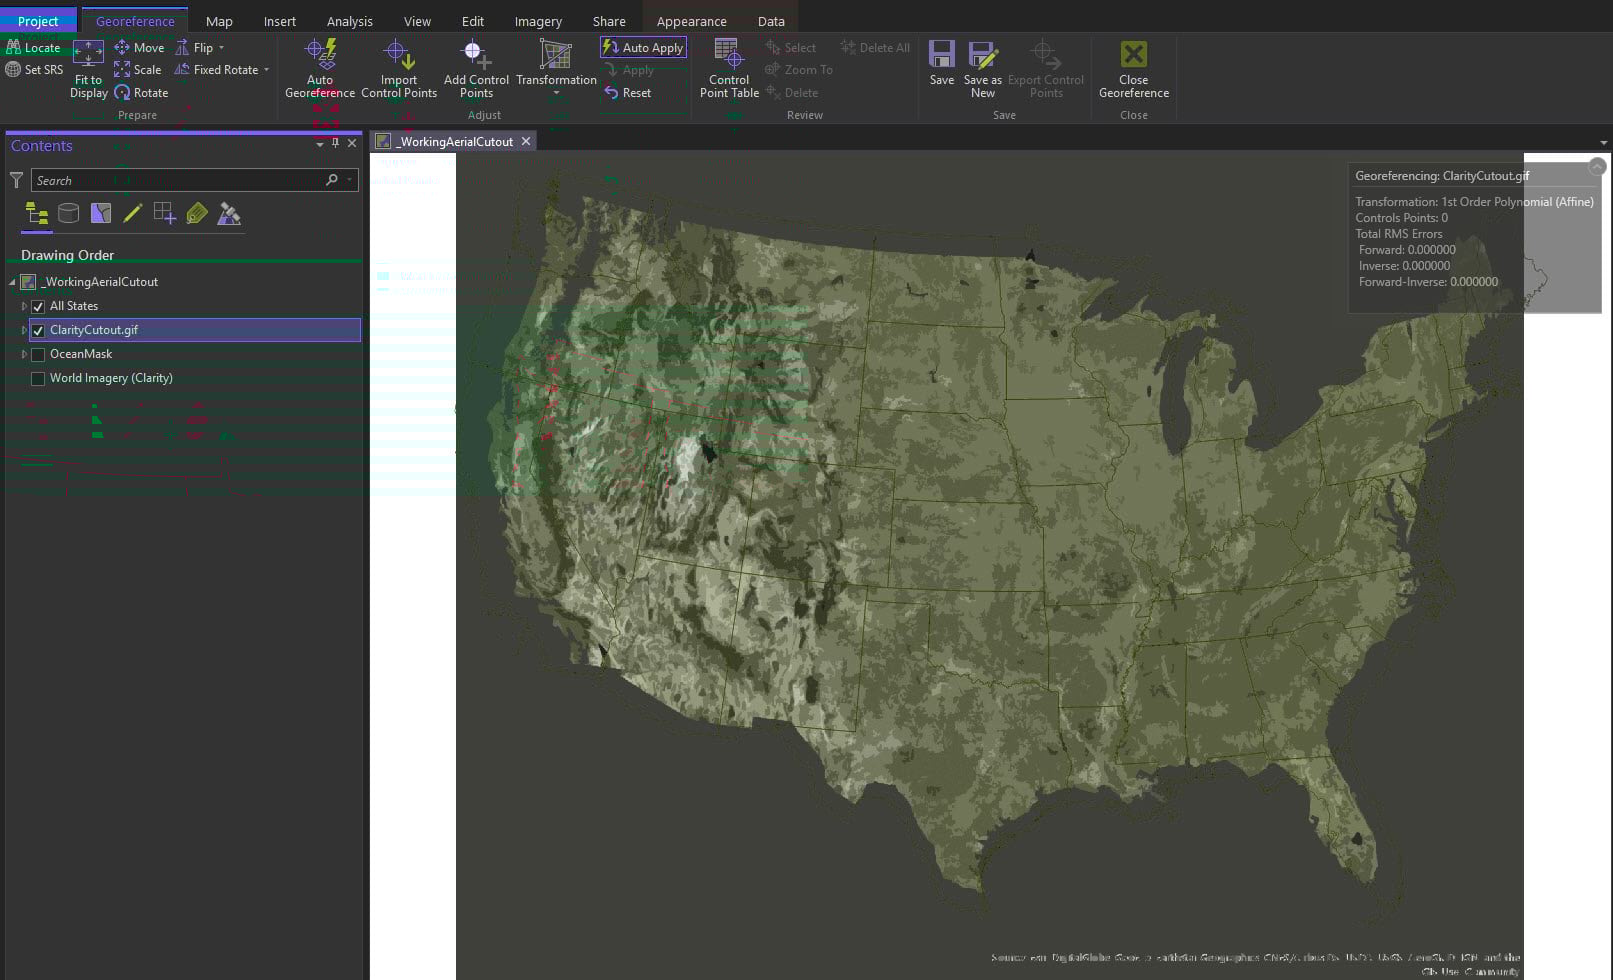
Task: Toggle the Auto Apply button
Action: 643,47
